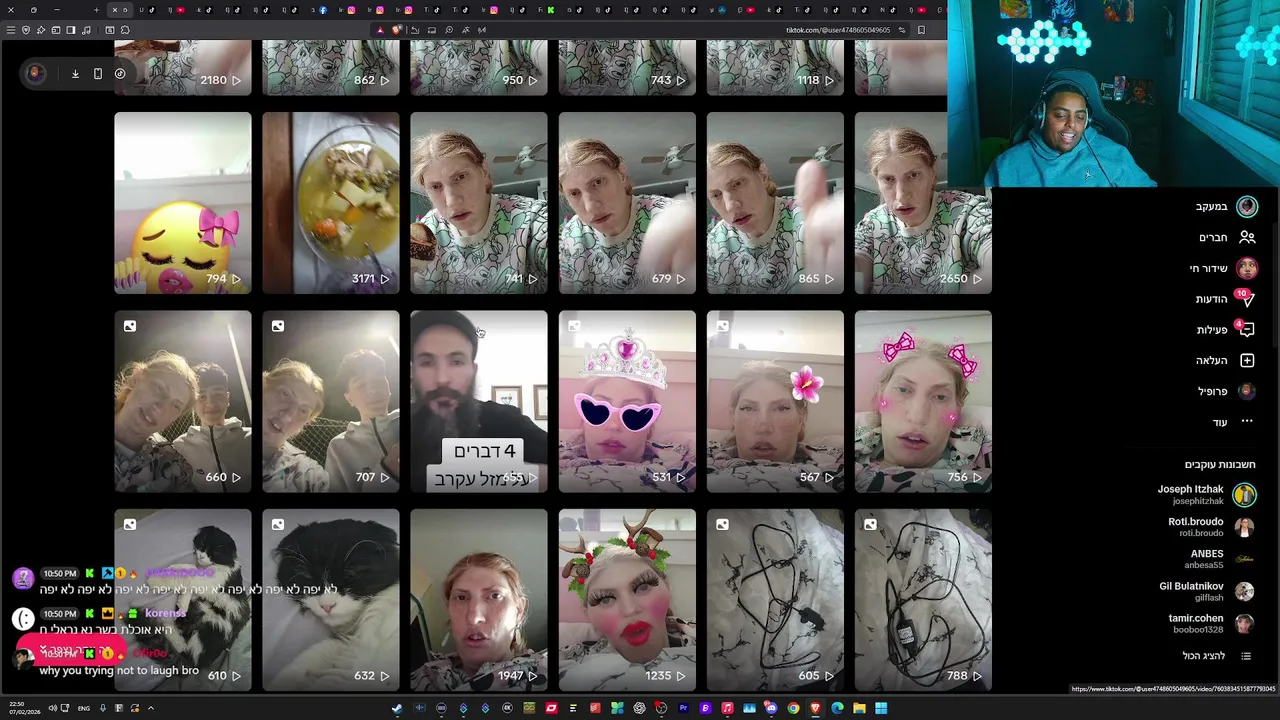Click the taskbar volume speaker icon
The image size is (1280, 720).
point(53,708)
